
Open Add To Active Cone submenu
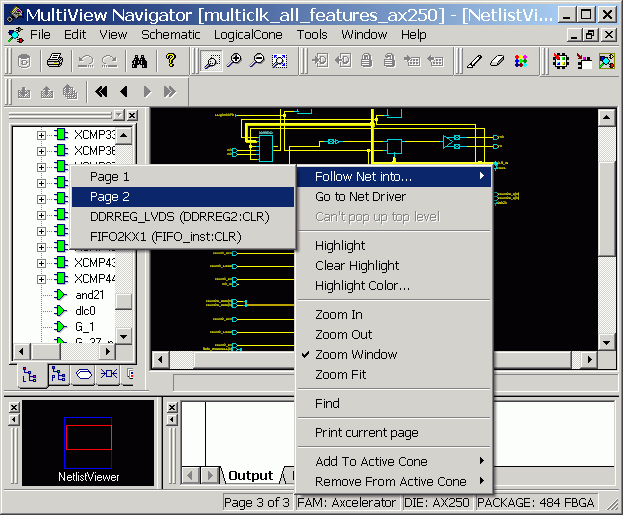(x=395, y=461)
